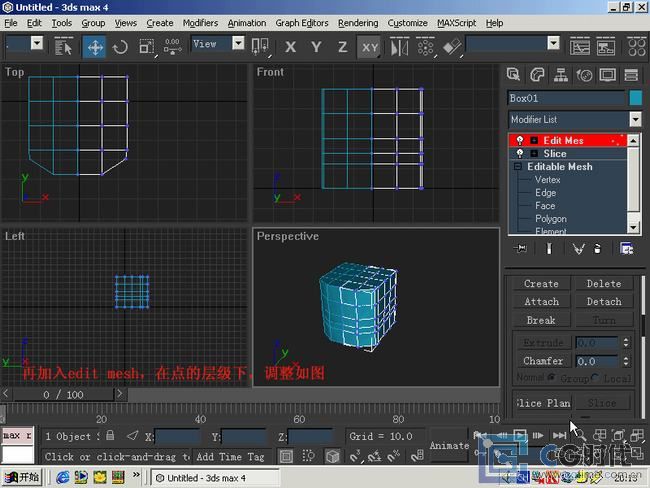Switch to the Utilities command panel

point(631,75)
